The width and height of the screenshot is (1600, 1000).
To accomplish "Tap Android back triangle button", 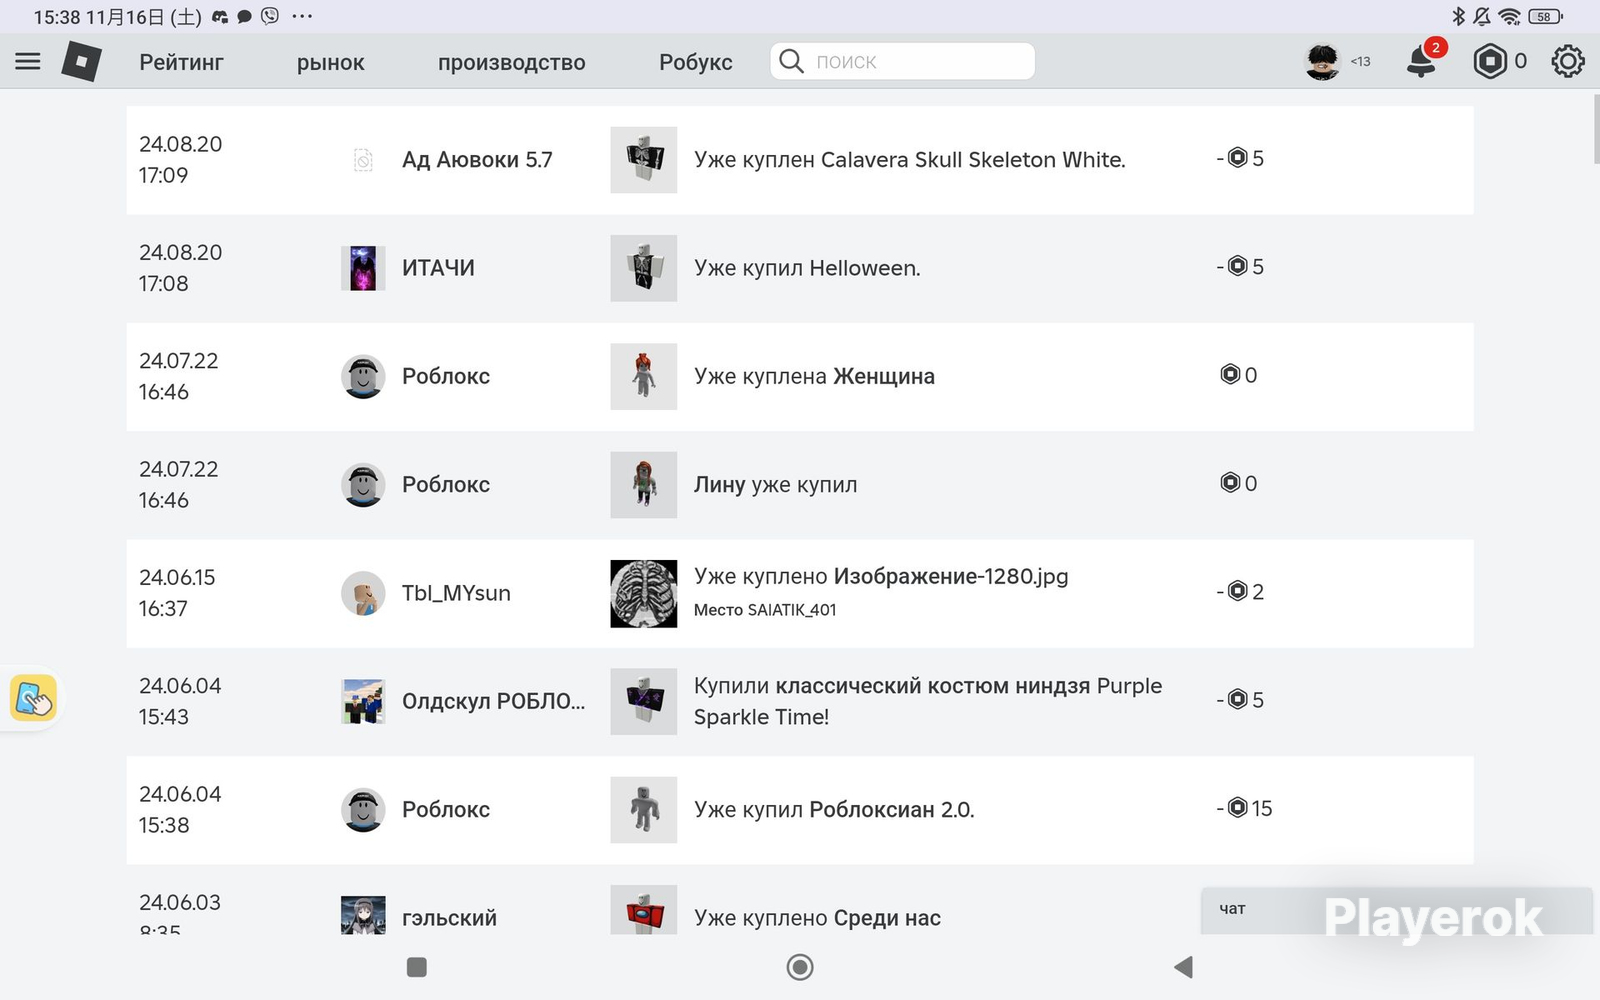I will (1184, 967).
